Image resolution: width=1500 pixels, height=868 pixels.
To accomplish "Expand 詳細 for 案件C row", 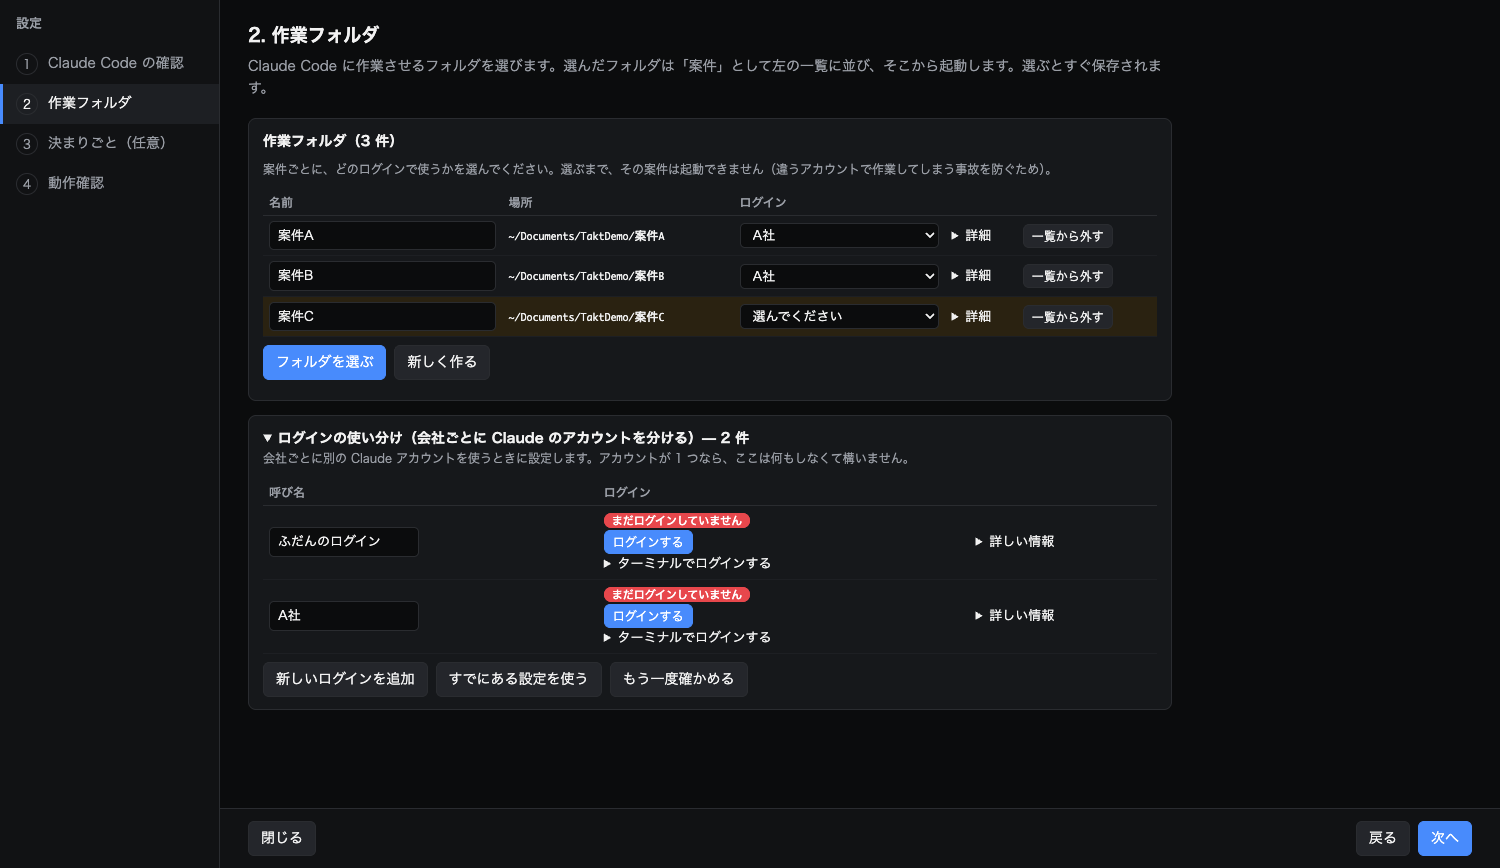I will 971,316.
